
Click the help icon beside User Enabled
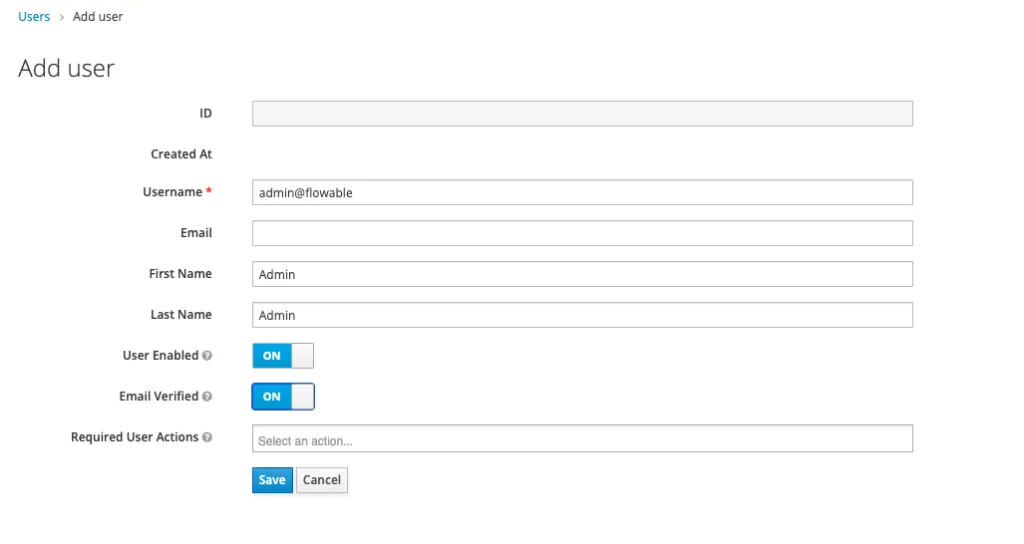[x=207, y=356]
